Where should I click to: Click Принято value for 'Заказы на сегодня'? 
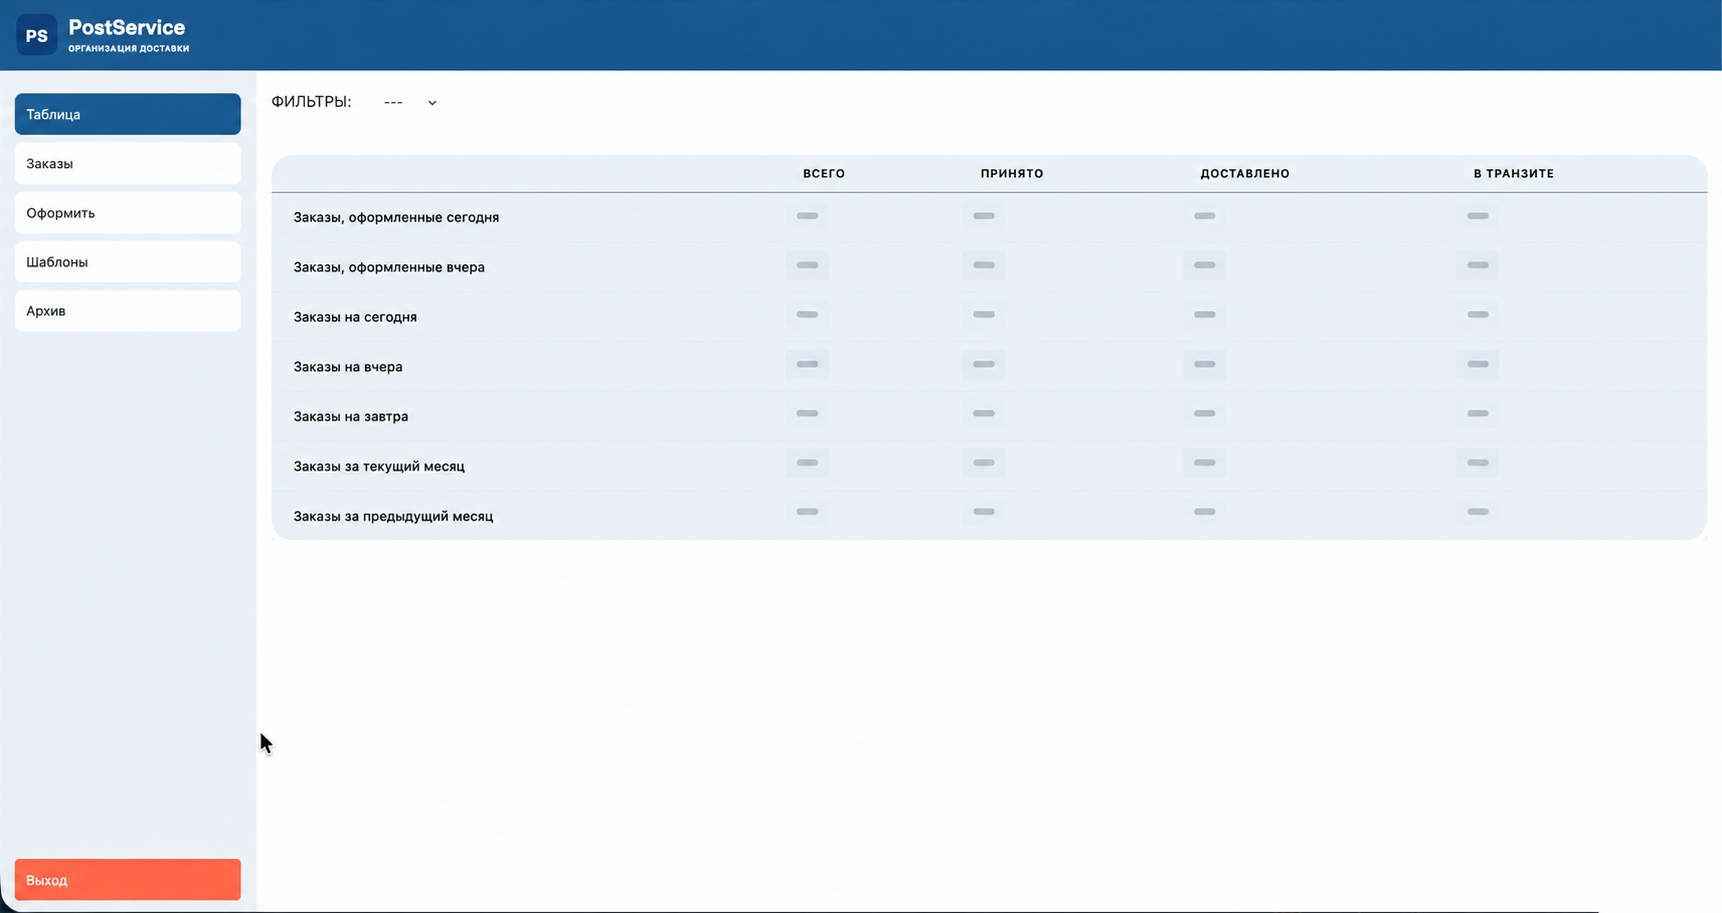pos(984,315)
